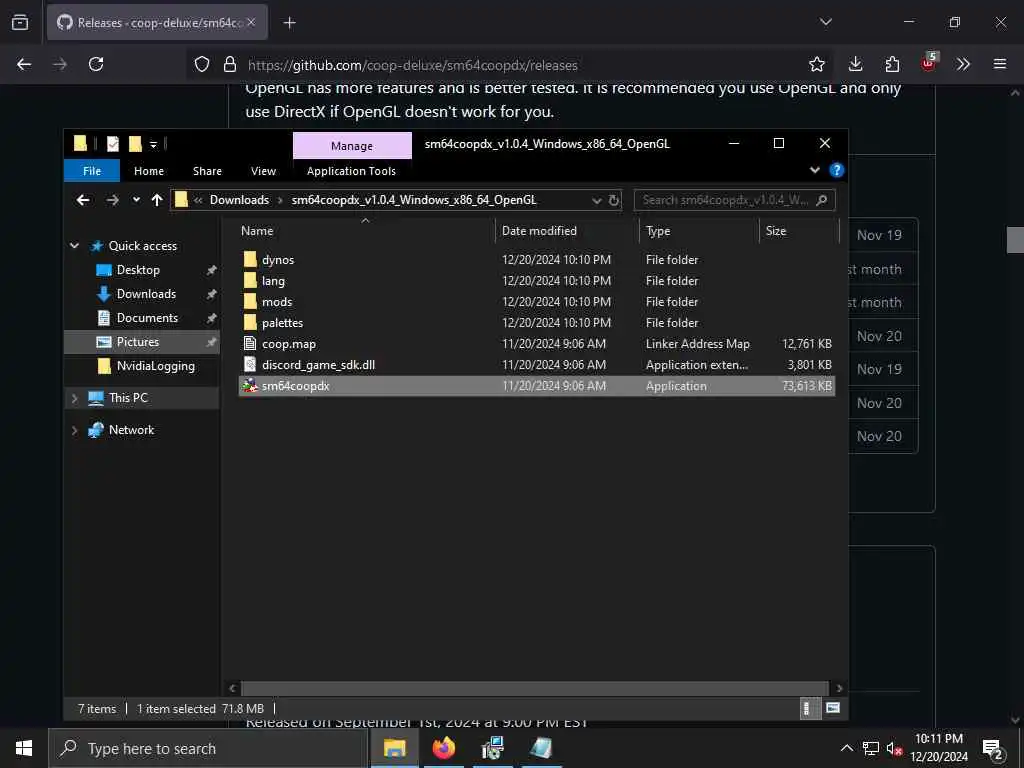Open a new Firefox tab
The image size is (1024, 768).
pyautogui.click(x=289, y=23)
